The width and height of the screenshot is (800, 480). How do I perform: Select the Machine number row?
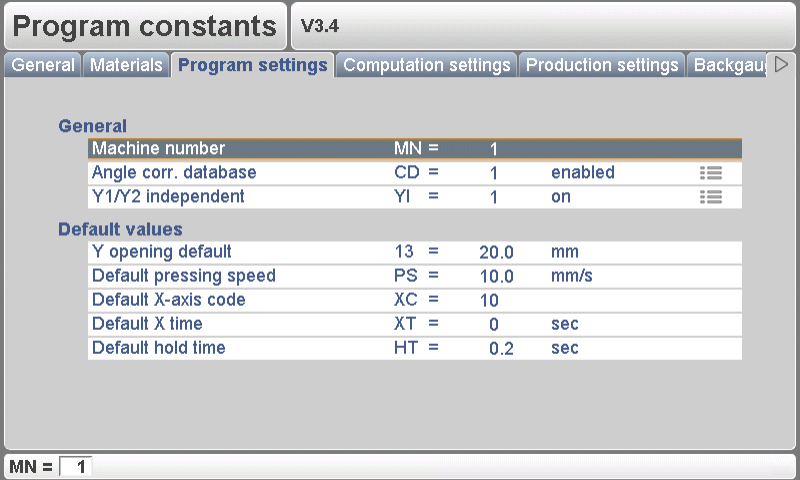click(414, 149)
